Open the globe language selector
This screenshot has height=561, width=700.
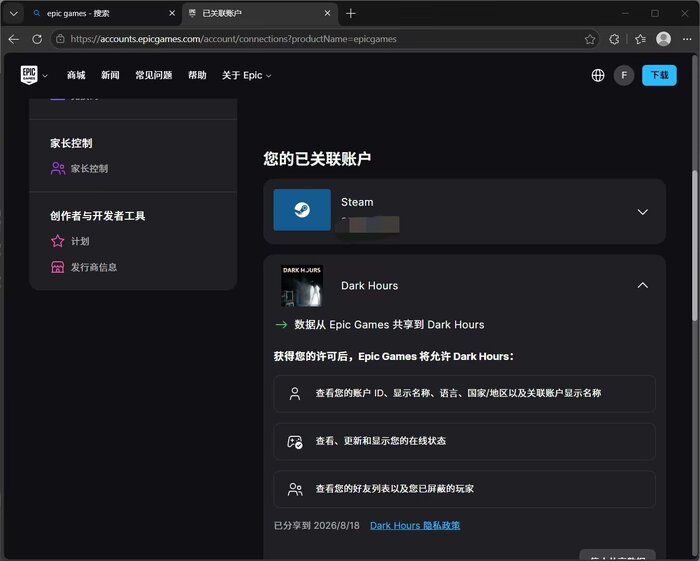pos(598,75)
